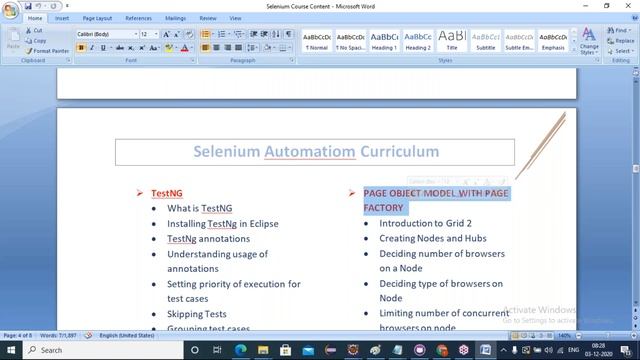Clear formatting with the eraser icon
640x360 pixels.
[189, 35]
